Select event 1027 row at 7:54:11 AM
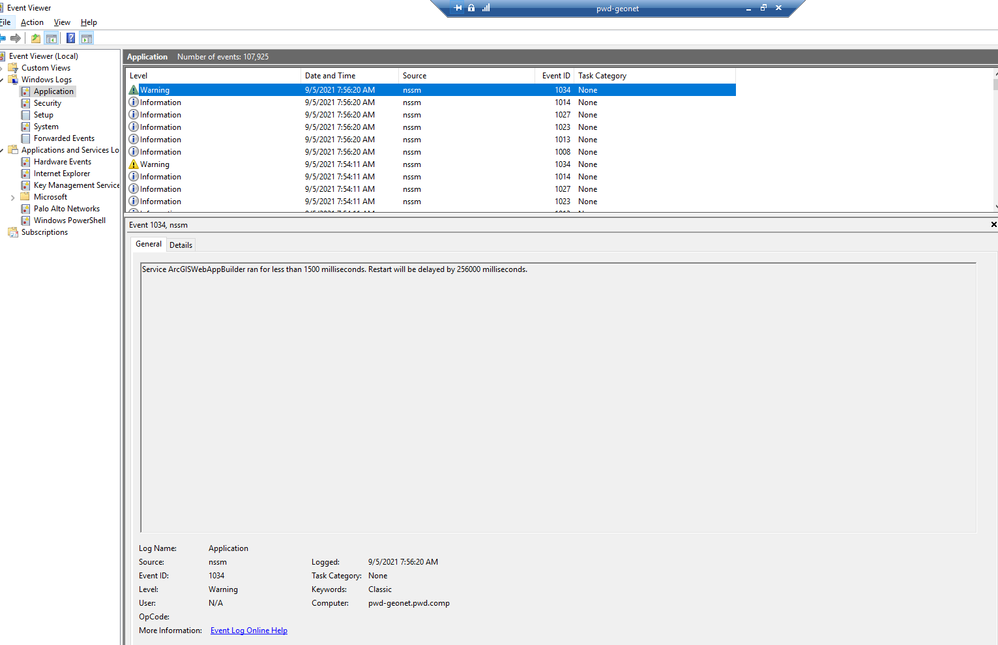This screenshot has height=645, width=998. pyautogui.click(x=432, y=189)
